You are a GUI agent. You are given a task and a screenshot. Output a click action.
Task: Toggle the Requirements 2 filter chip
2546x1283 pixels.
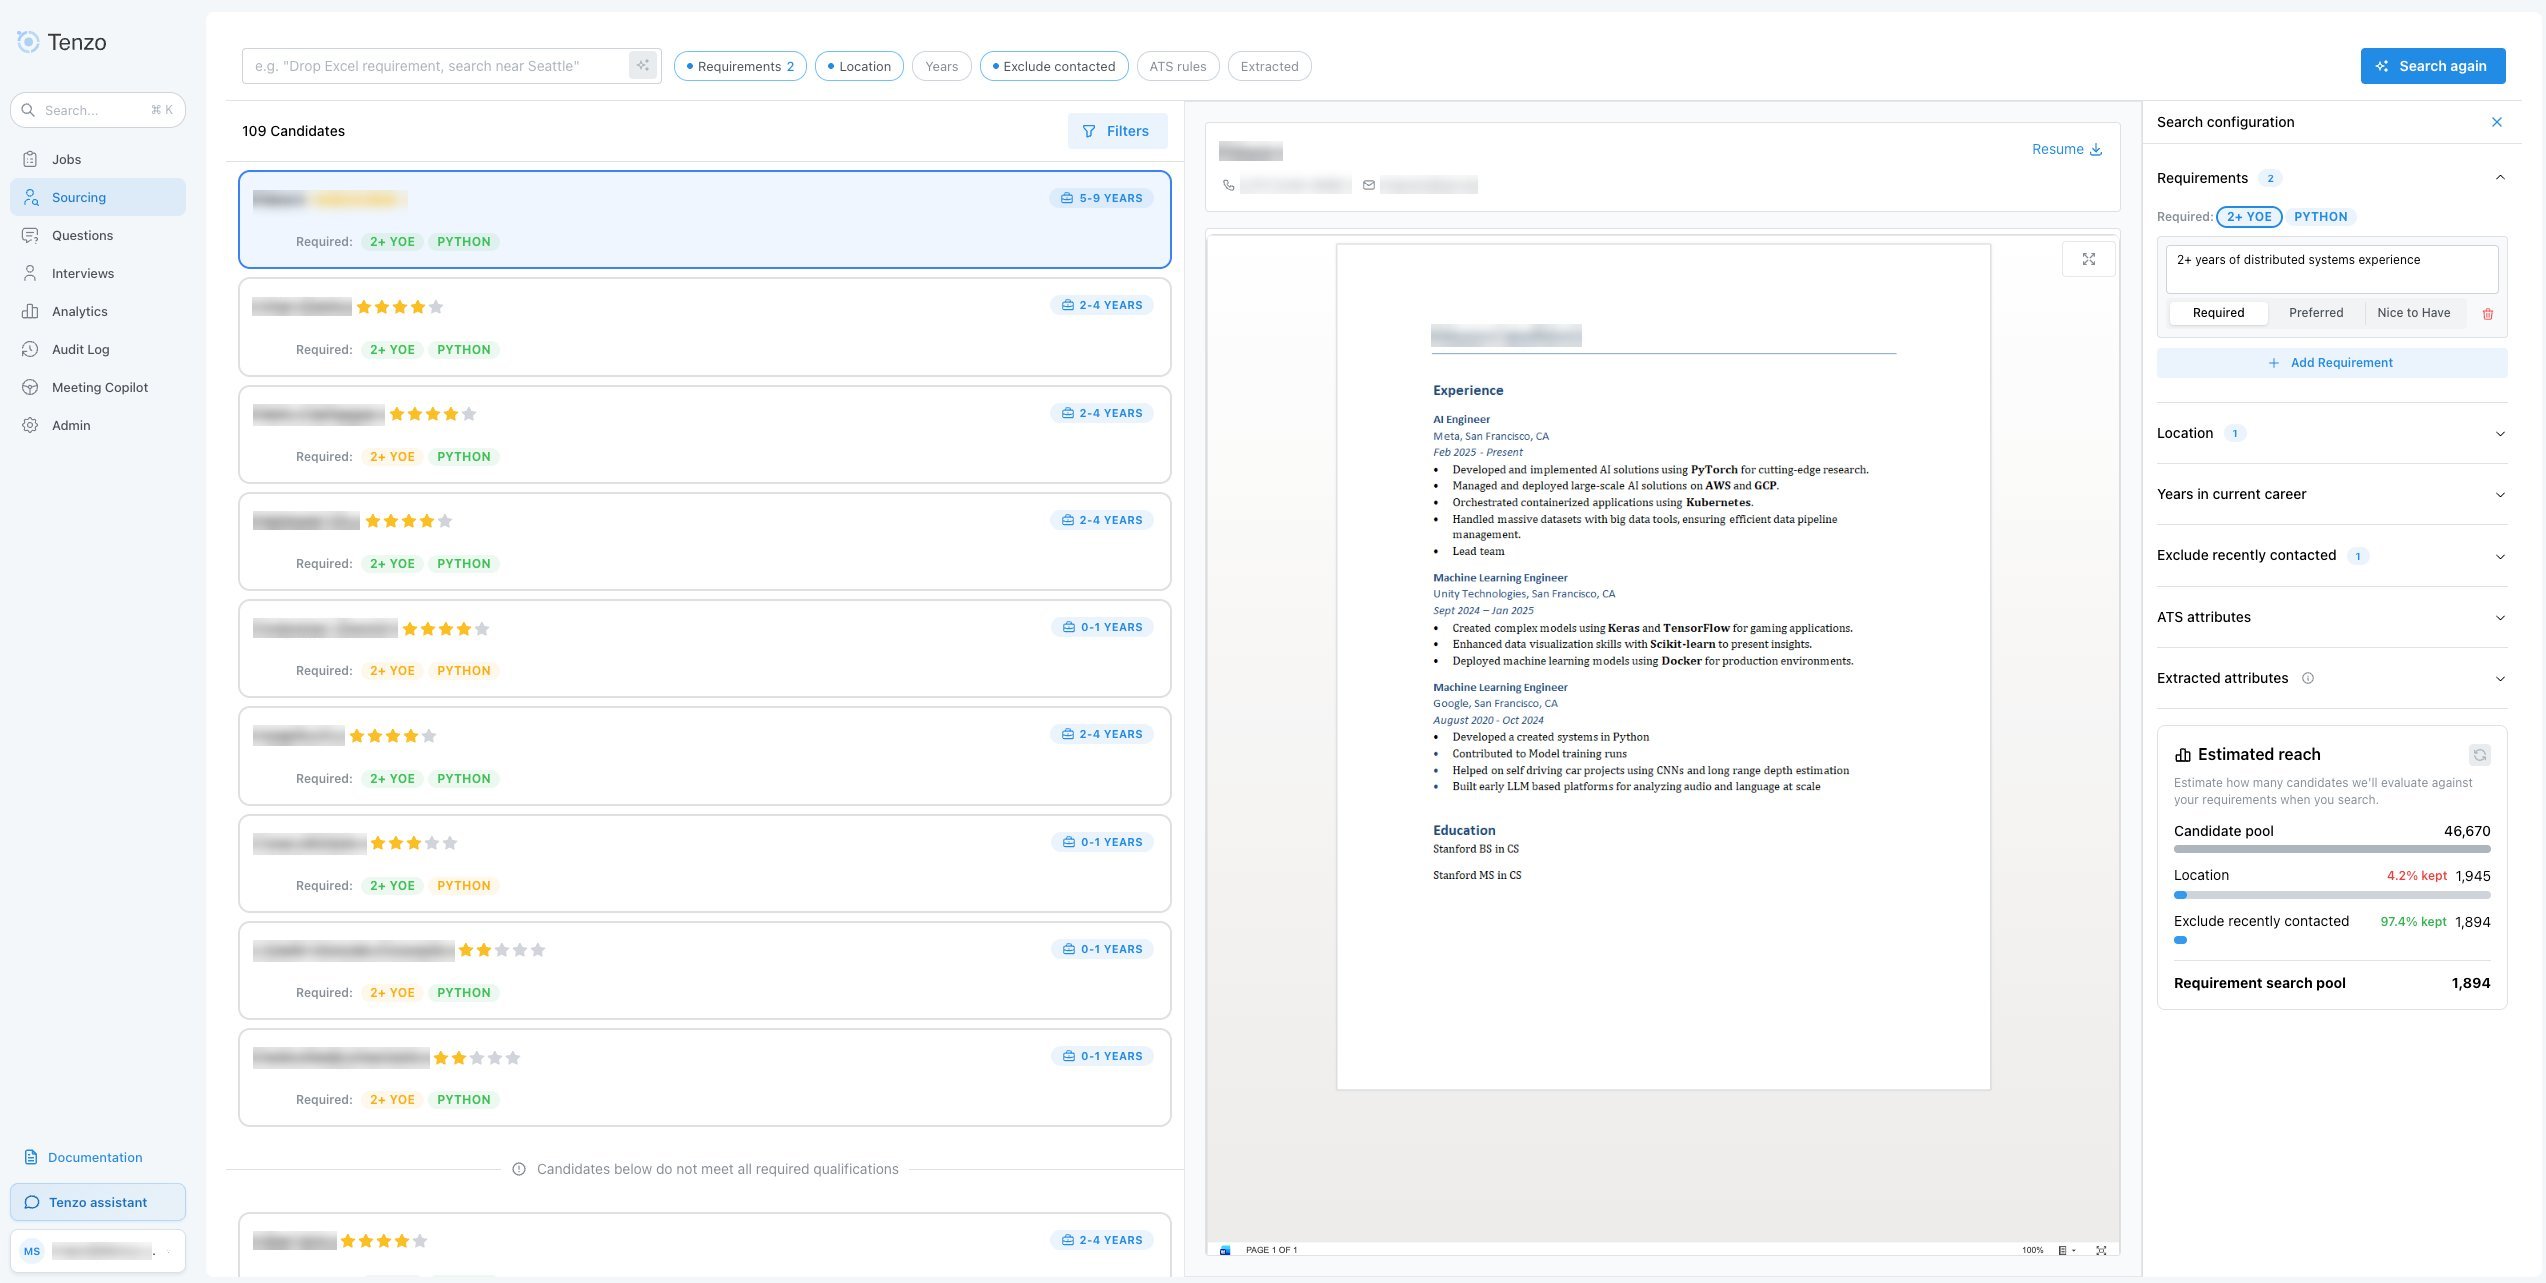click(x=740, y=66)
